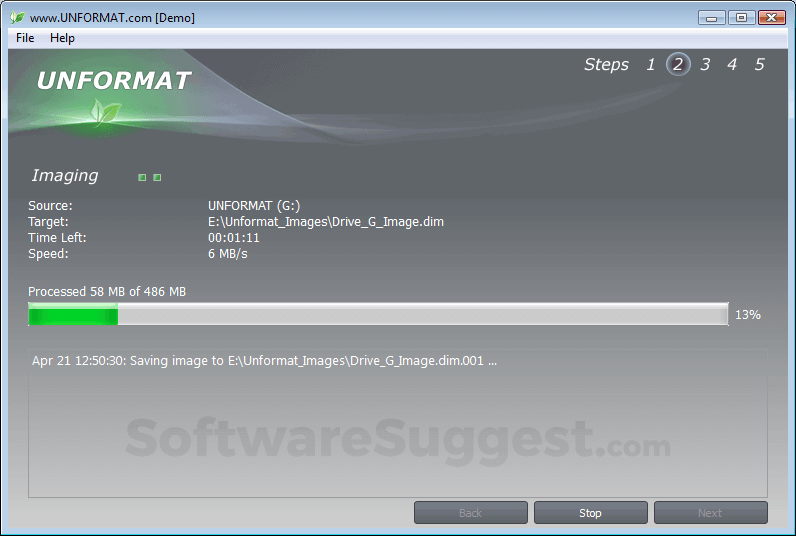Minimize the UNFORMAT window

click(711, 18)
